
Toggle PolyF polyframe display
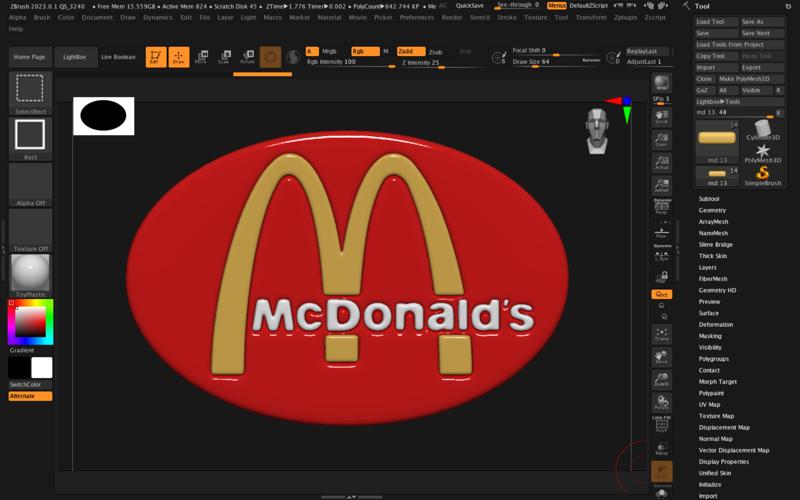[x=661, y=425]
